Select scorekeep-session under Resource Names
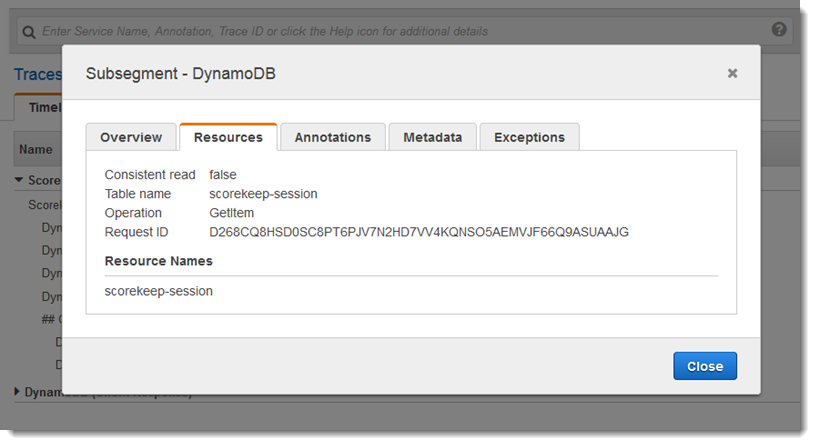815x445 pixels. (158, 291)
